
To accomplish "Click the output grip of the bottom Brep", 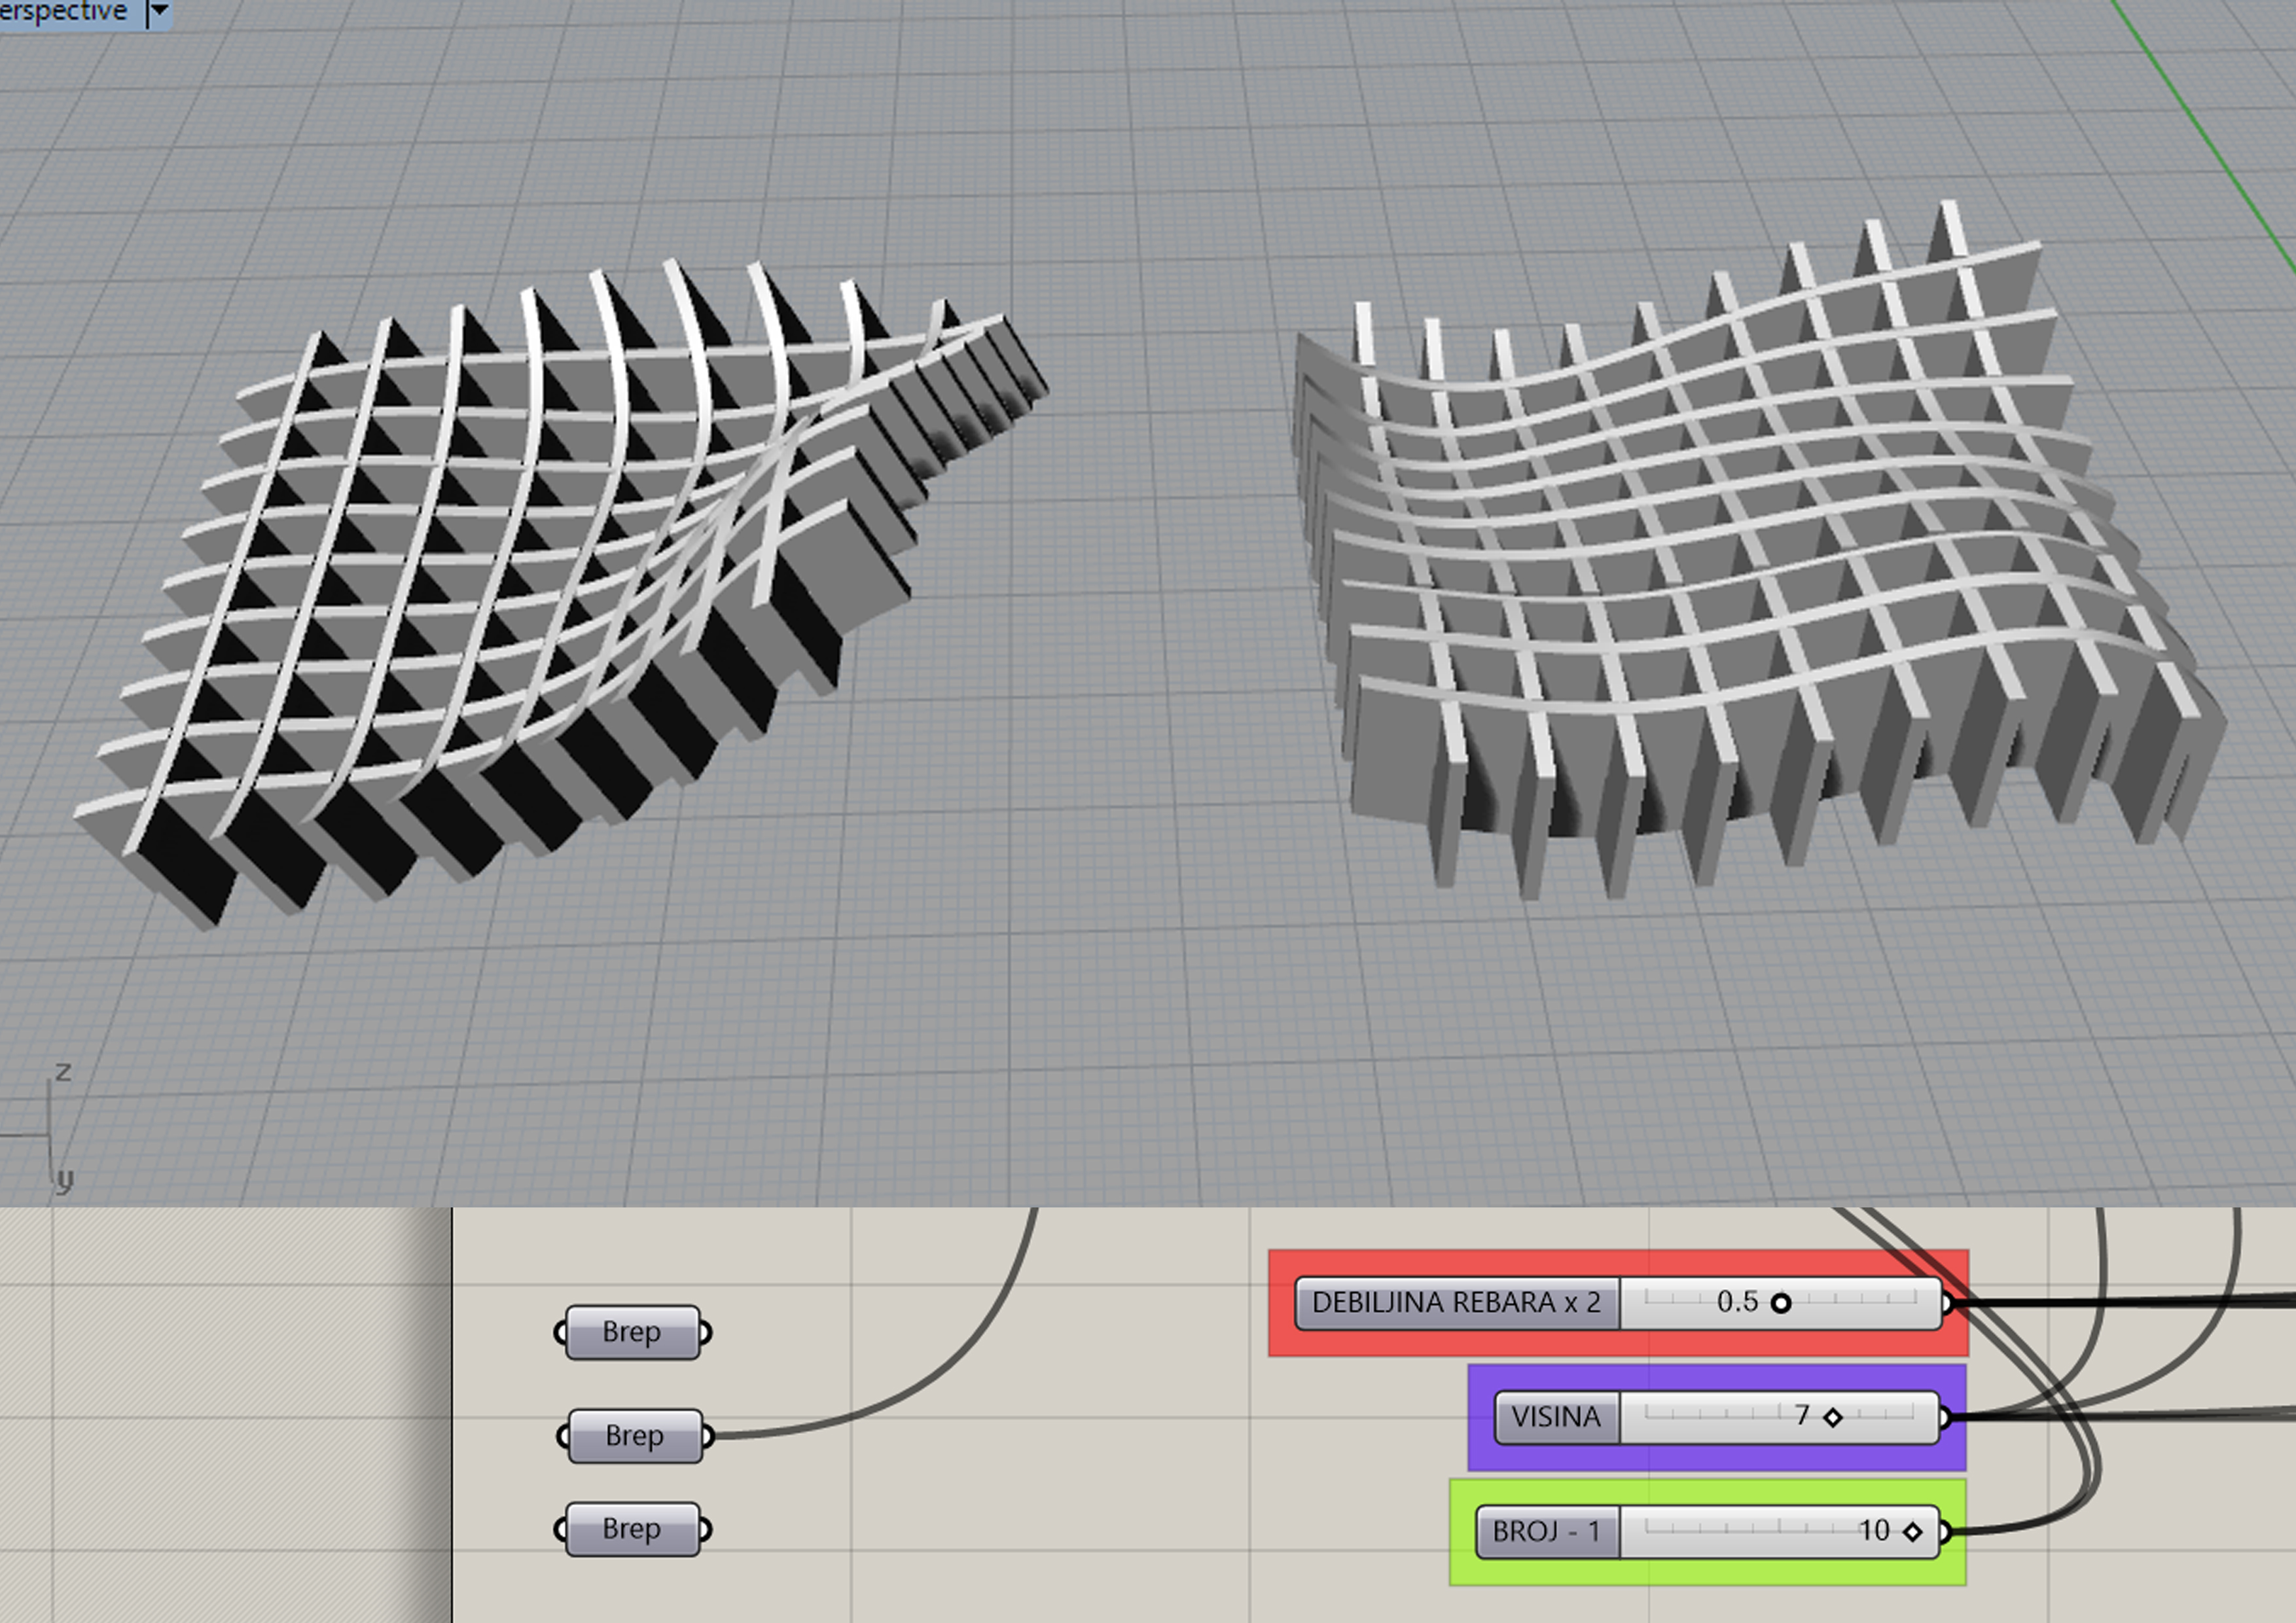I will [x=705, y=1530].
